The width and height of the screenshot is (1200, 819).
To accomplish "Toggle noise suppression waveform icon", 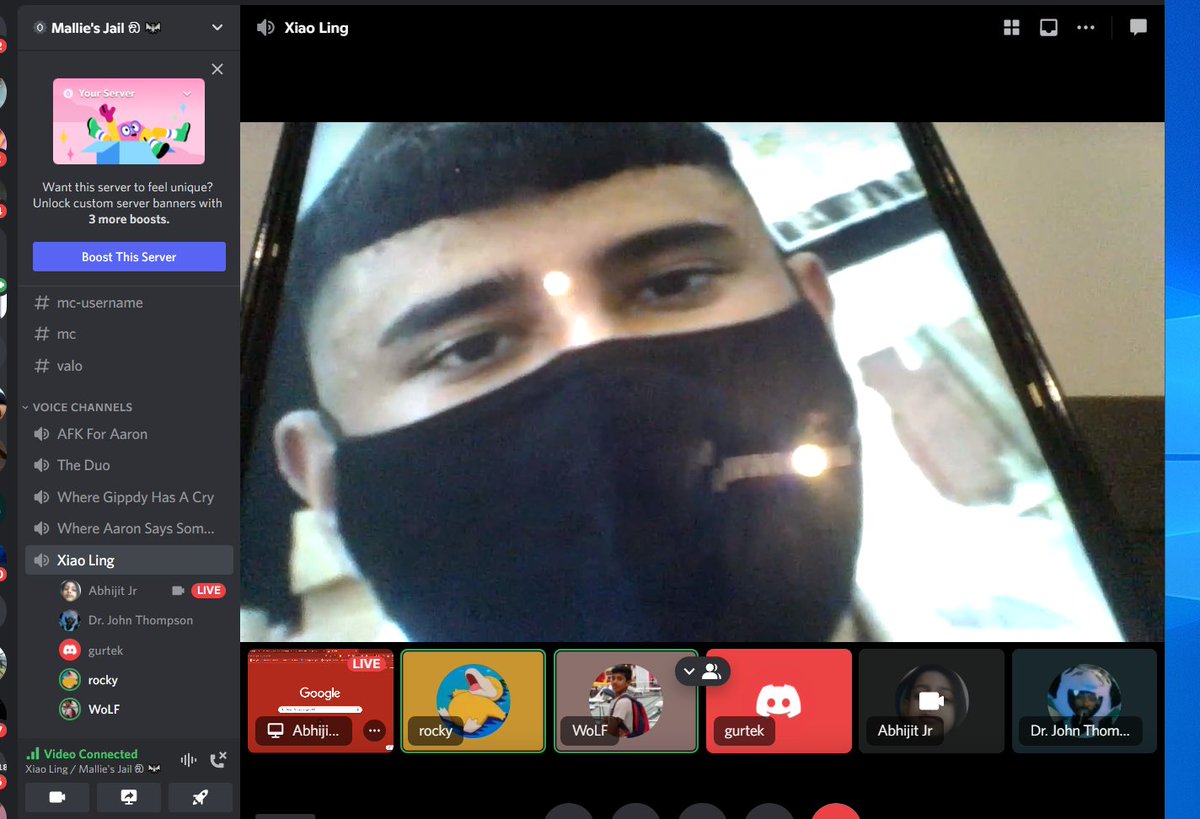I will click(188, 760).
